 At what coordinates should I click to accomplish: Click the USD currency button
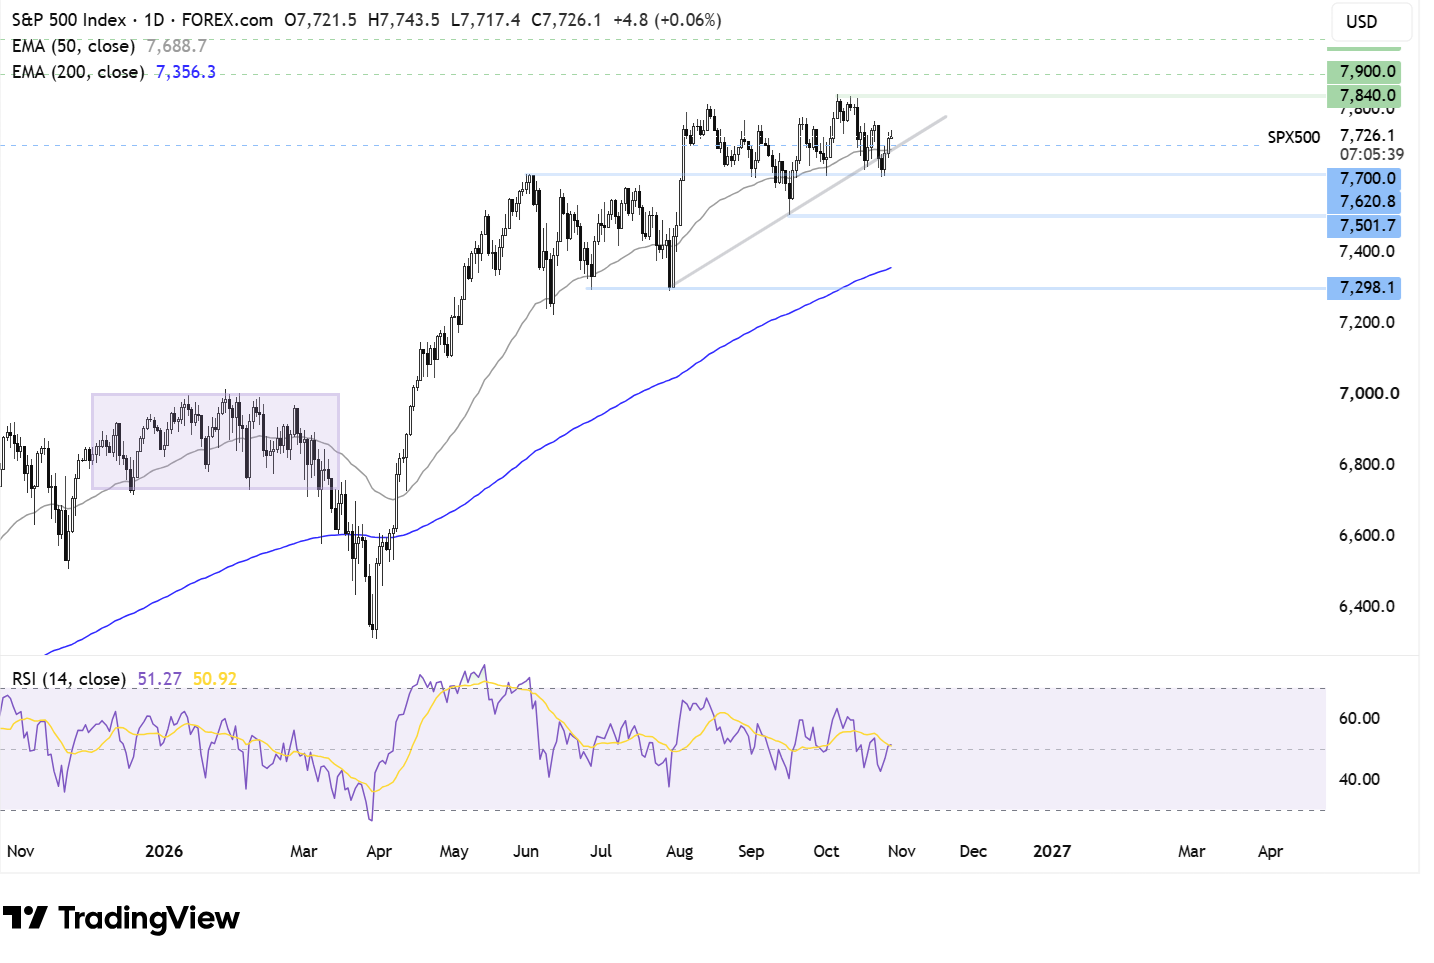pyautogui.click(x=1371, y=21)
